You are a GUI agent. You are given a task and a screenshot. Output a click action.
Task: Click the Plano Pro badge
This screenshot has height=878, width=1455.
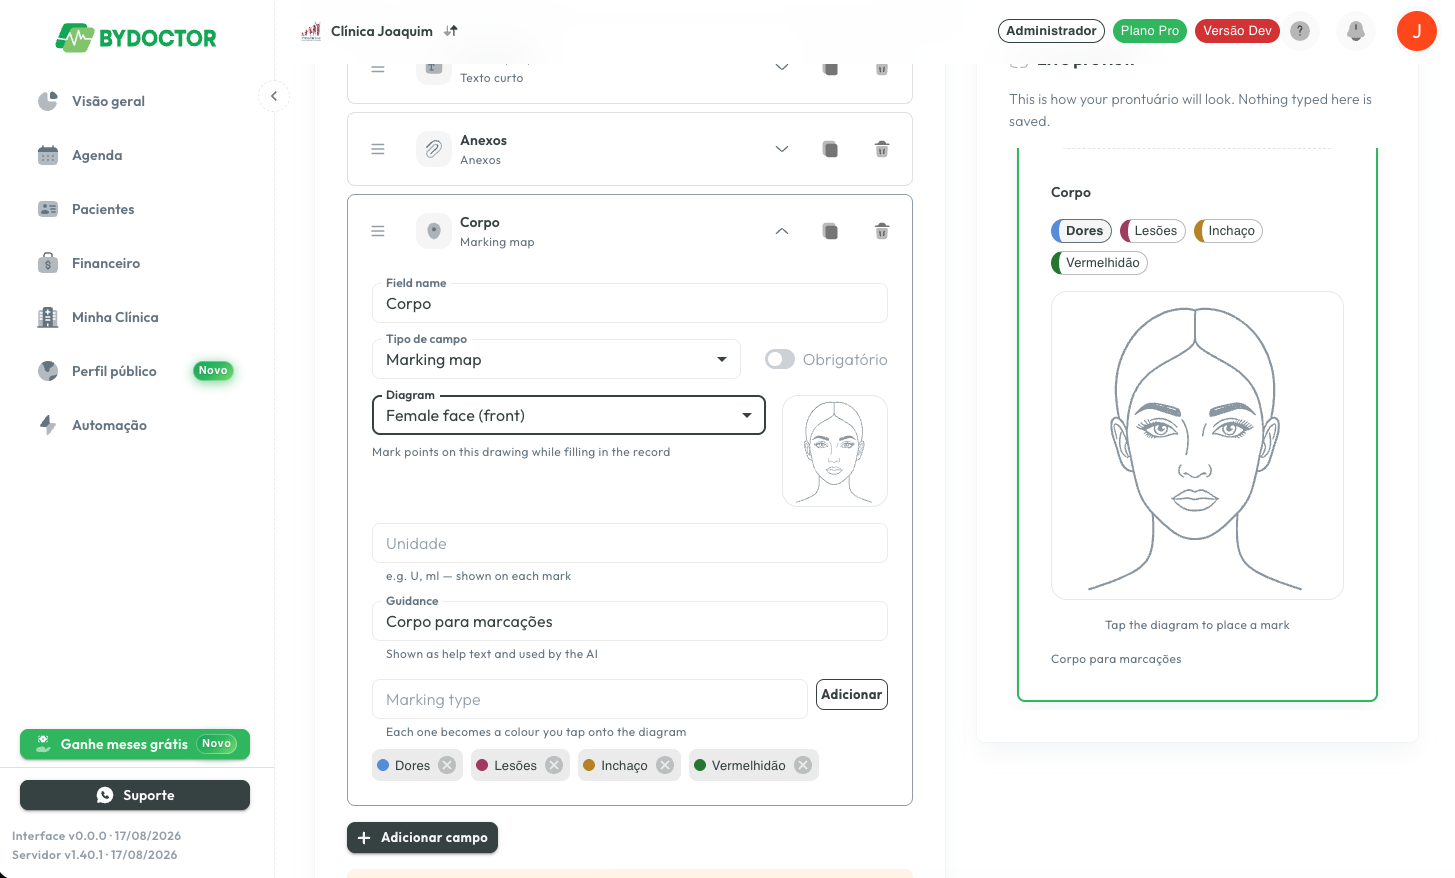[1150, 31]
